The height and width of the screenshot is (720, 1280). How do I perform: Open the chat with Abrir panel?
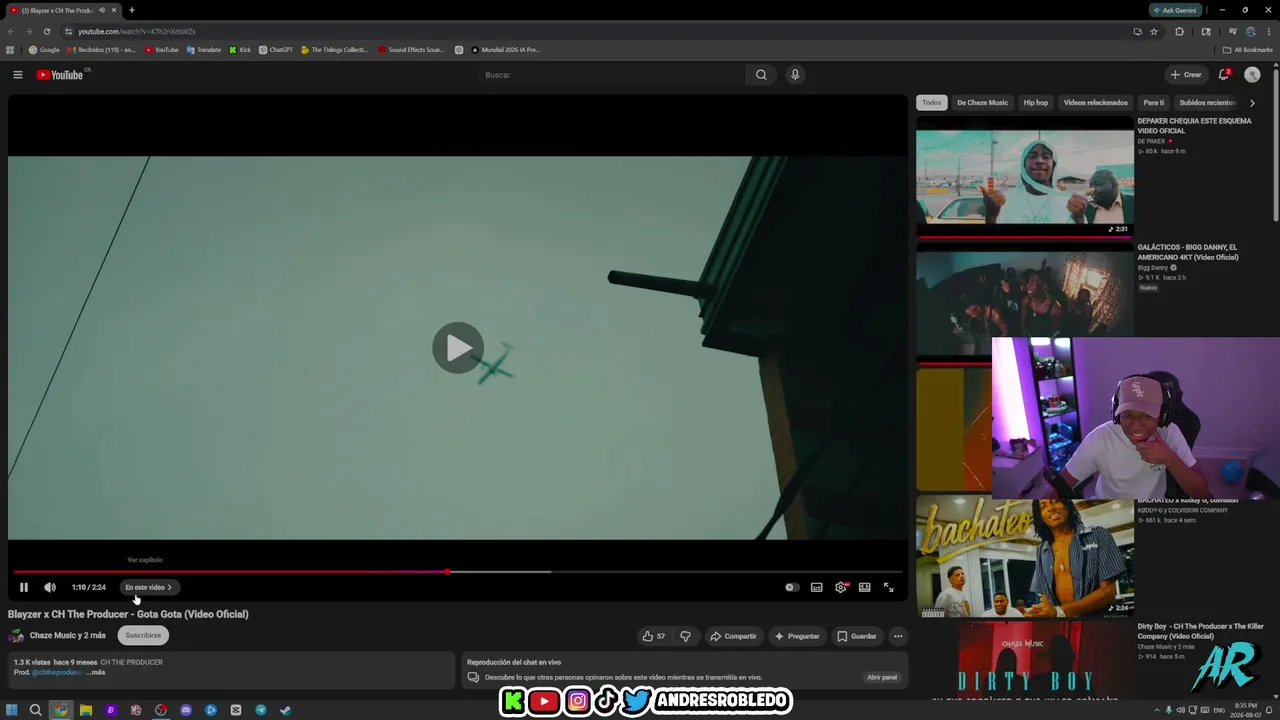click(882, 677)
